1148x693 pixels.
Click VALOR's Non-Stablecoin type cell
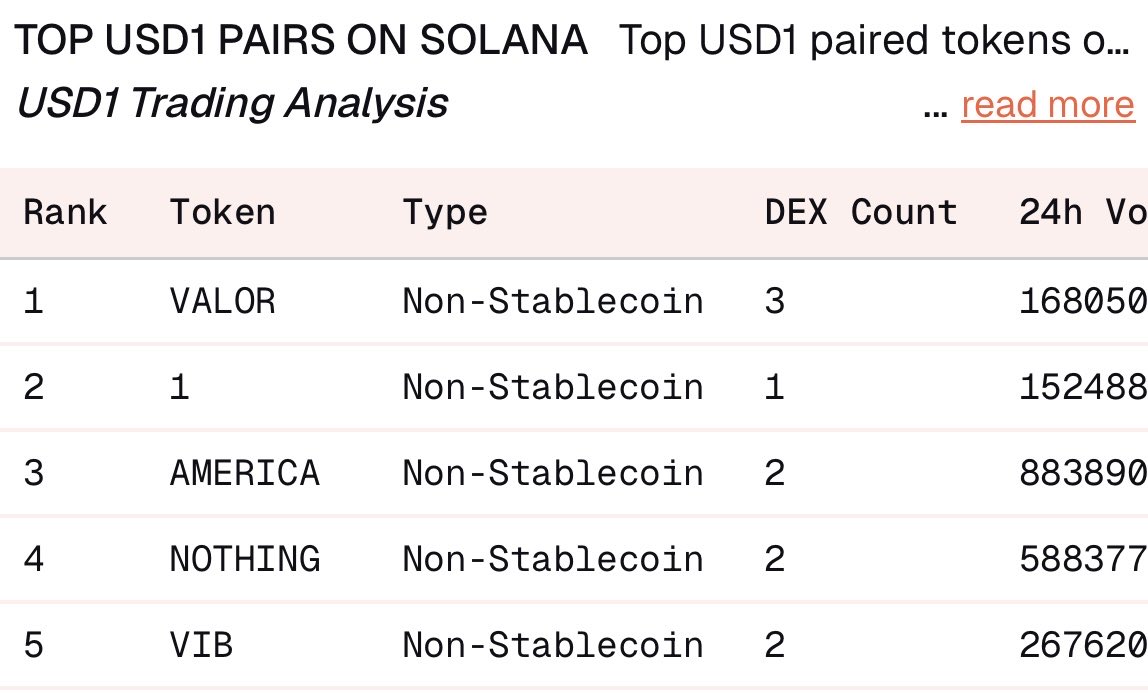(x=552, y=301)
